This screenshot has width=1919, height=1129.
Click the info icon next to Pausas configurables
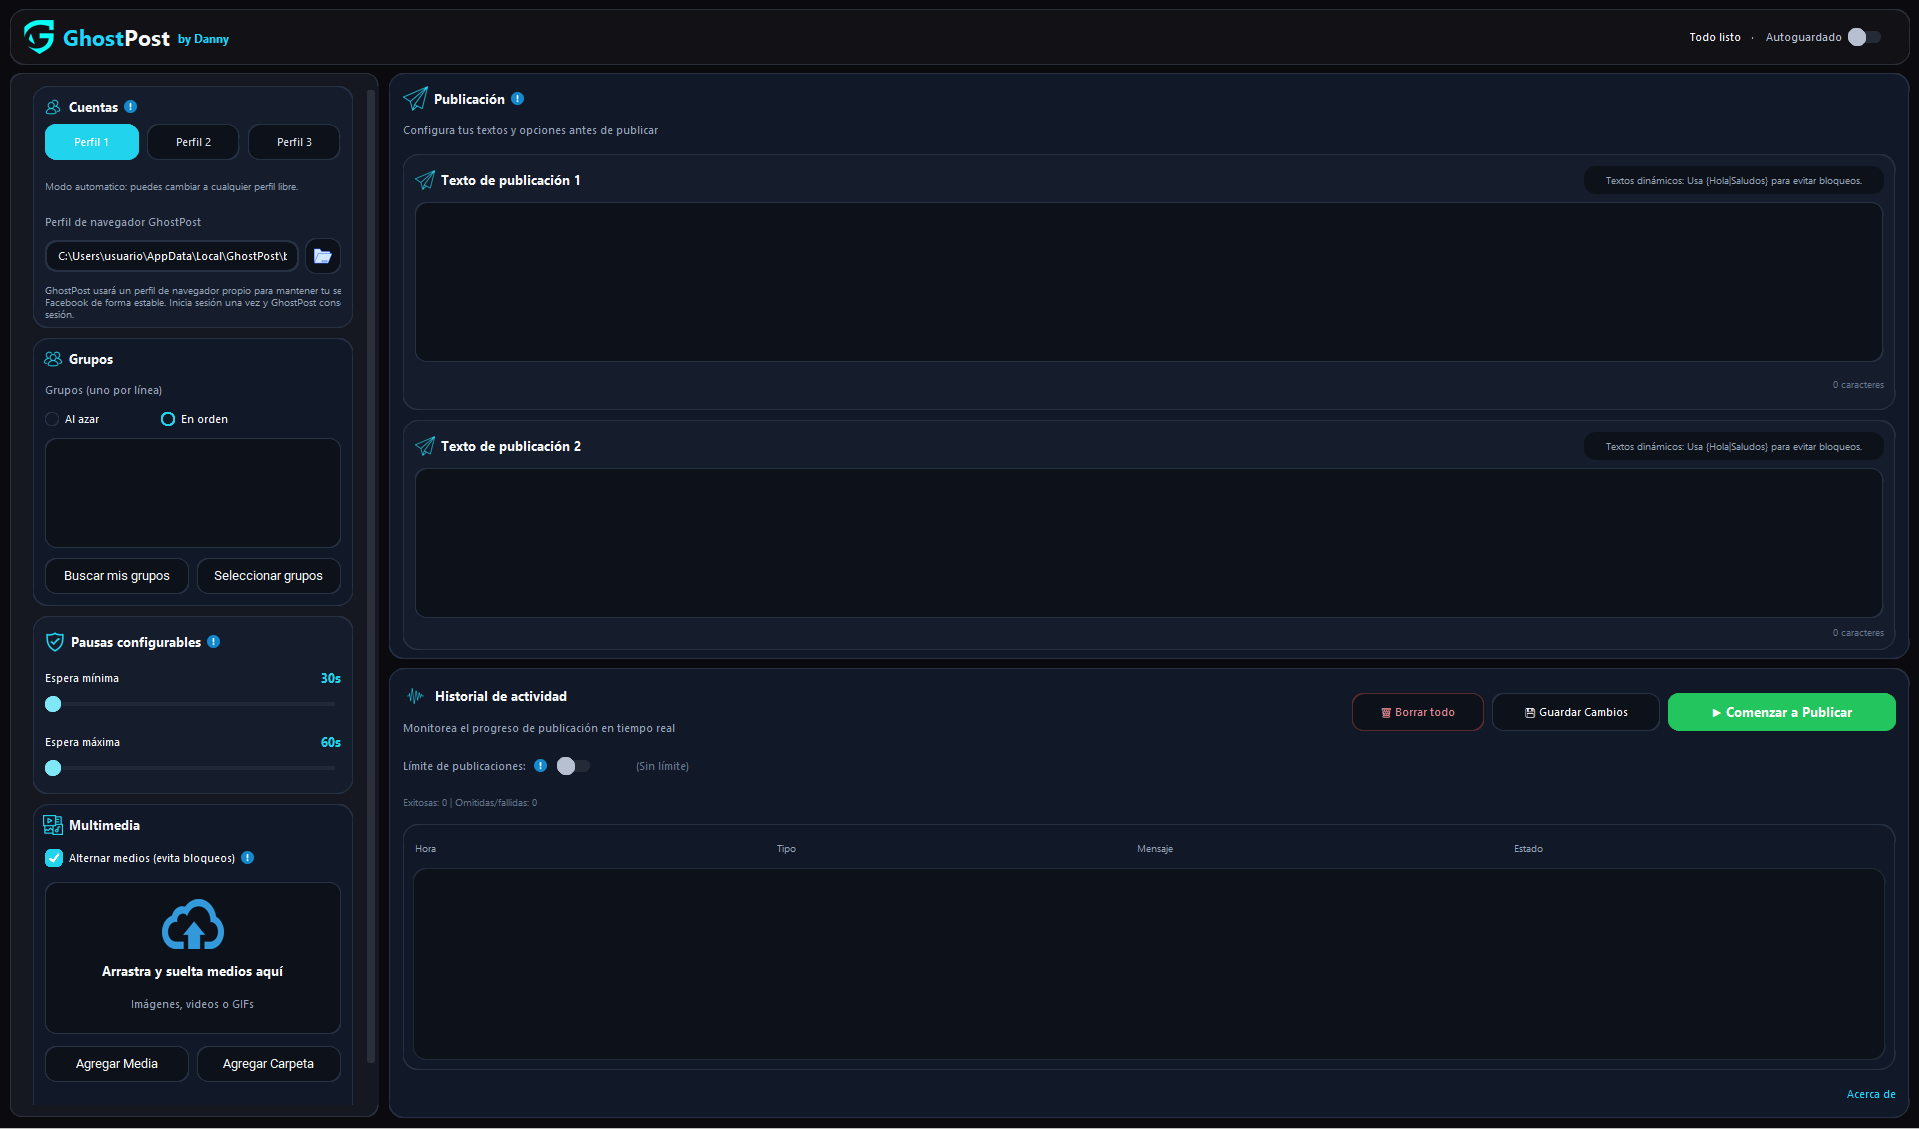pos(214,642)
